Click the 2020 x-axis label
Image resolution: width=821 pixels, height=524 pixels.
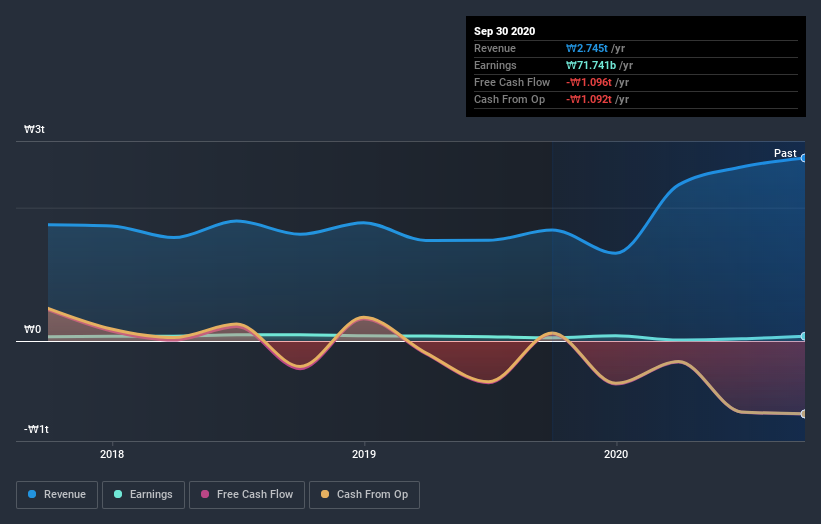point(616,454)
